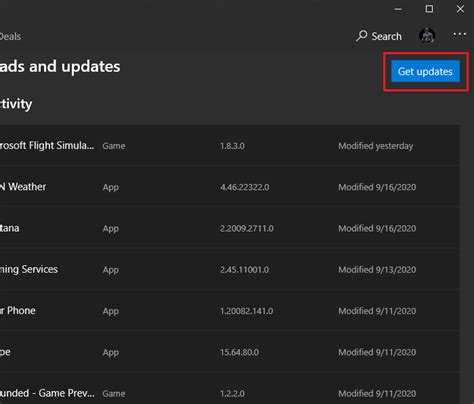Viewport: 474px width, 404px height.
Task: Click the Game label in Grounded row
Action: [114, 394]
